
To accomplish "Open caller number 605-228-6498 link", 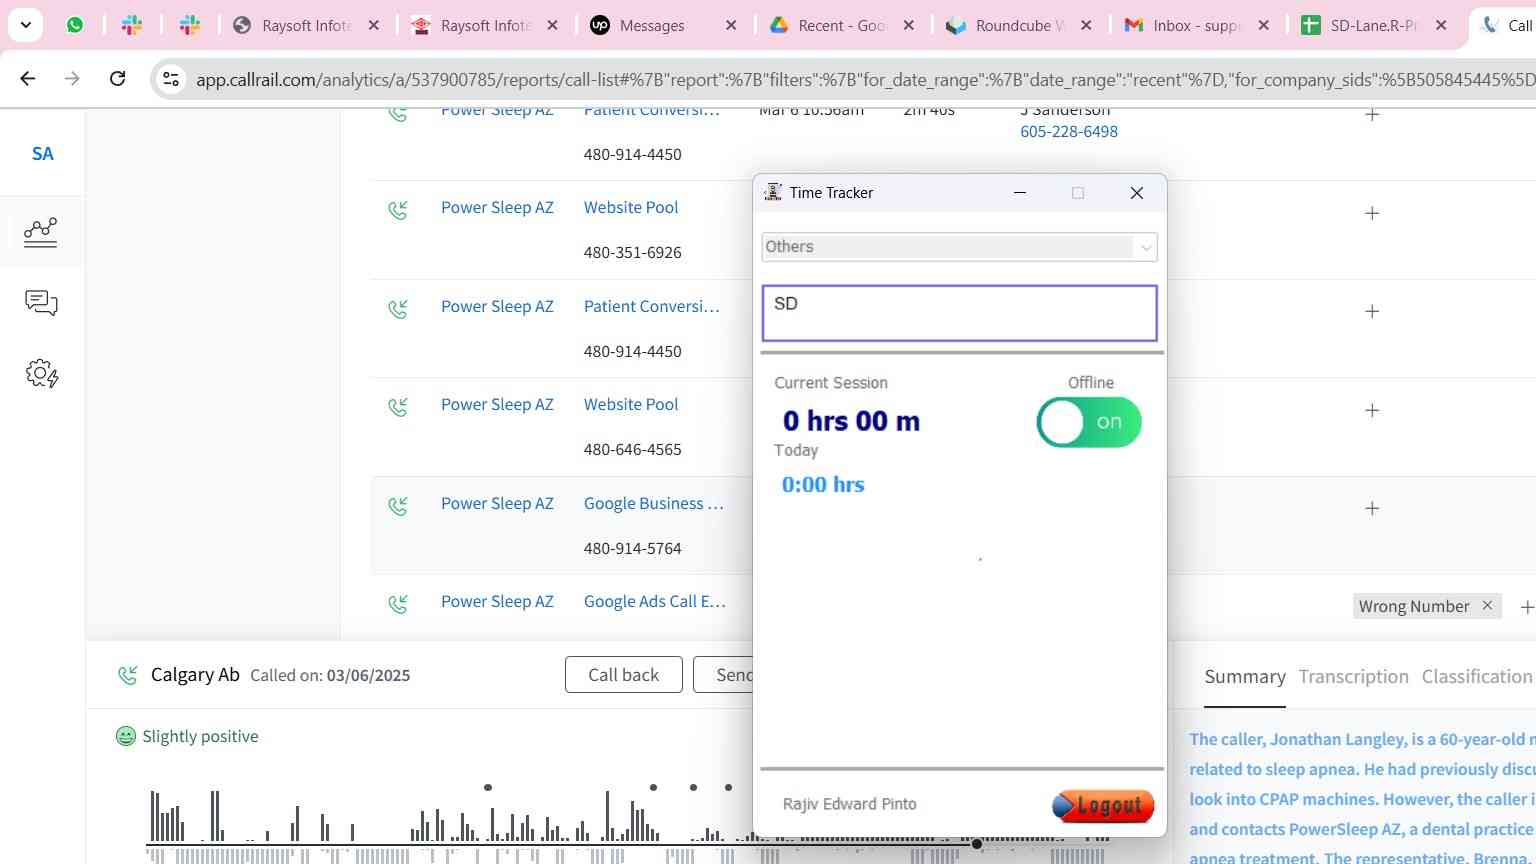I will pyautogui.click(x=1069, y=131).
